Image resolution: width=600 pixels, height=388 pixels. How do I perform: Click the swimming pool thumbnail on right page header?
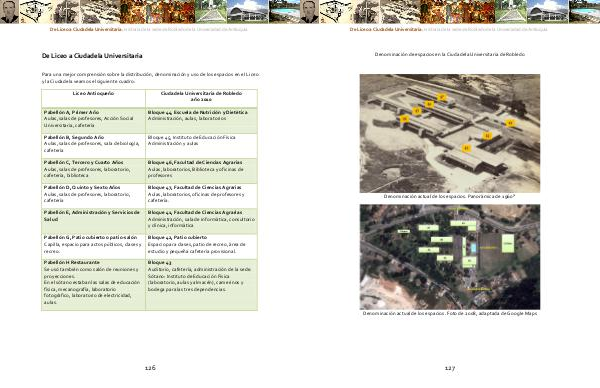coord(584,11)
